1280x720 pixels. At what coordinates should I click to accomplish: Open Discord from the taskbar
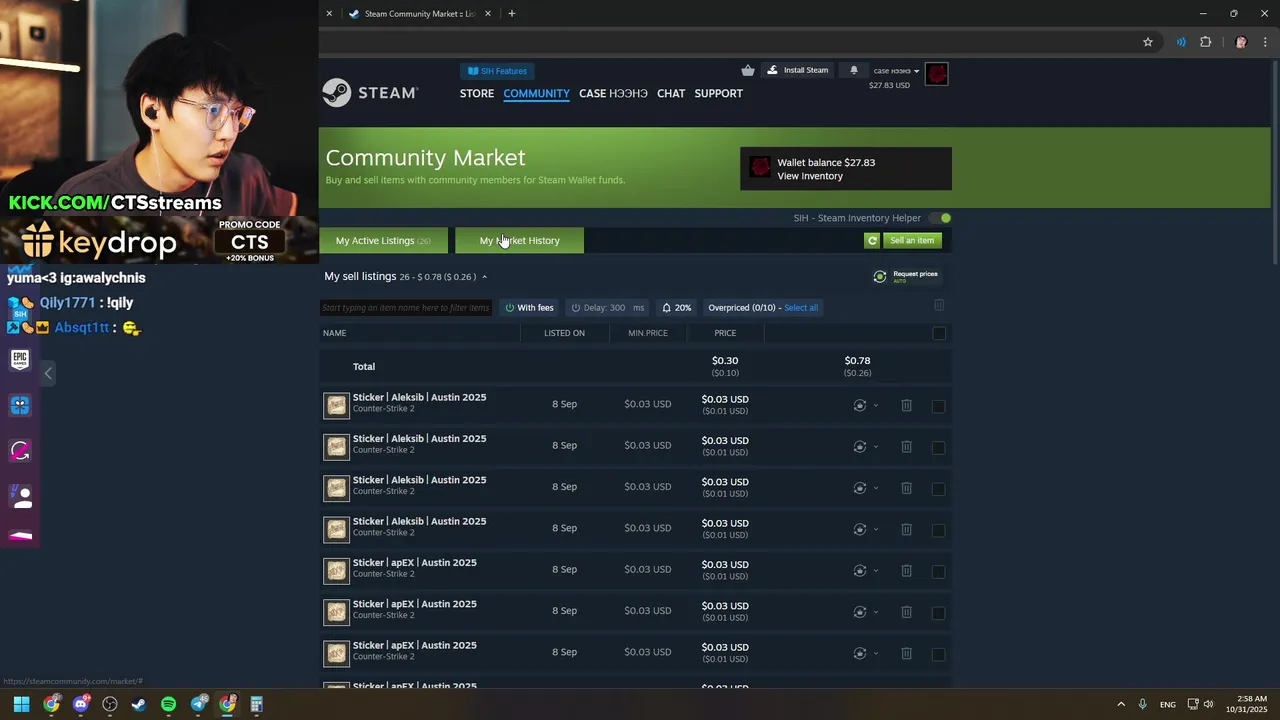(x=81, y=704)
